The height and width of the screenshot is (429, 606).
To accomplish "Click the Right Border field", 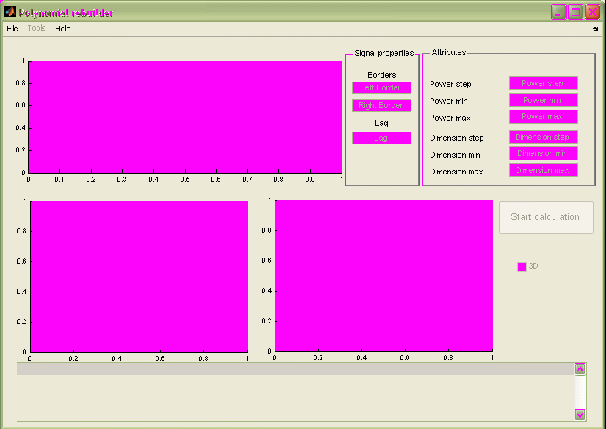I will [x=381, y=105].
